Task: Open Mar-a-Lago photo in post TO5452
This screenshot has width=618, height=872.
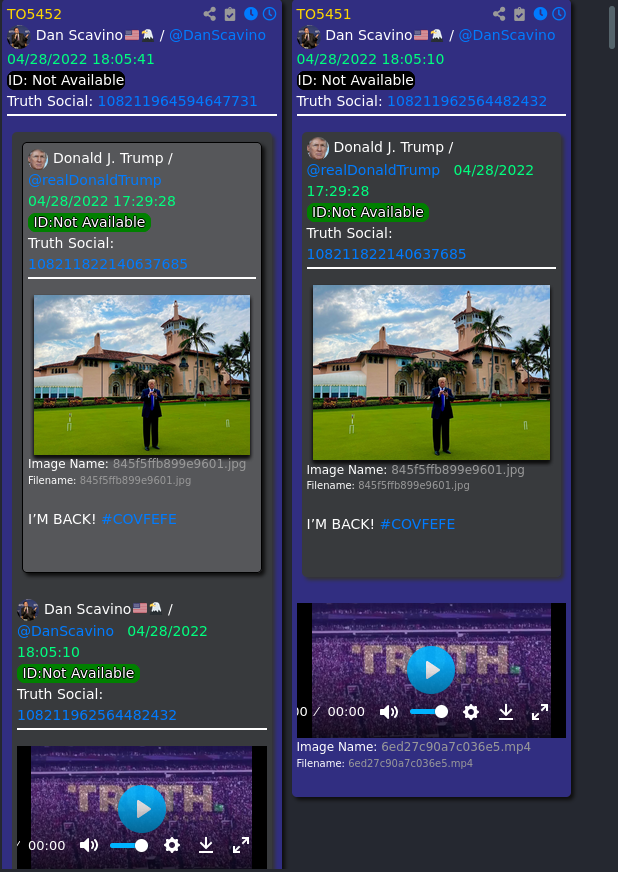Action: point(142,375)
